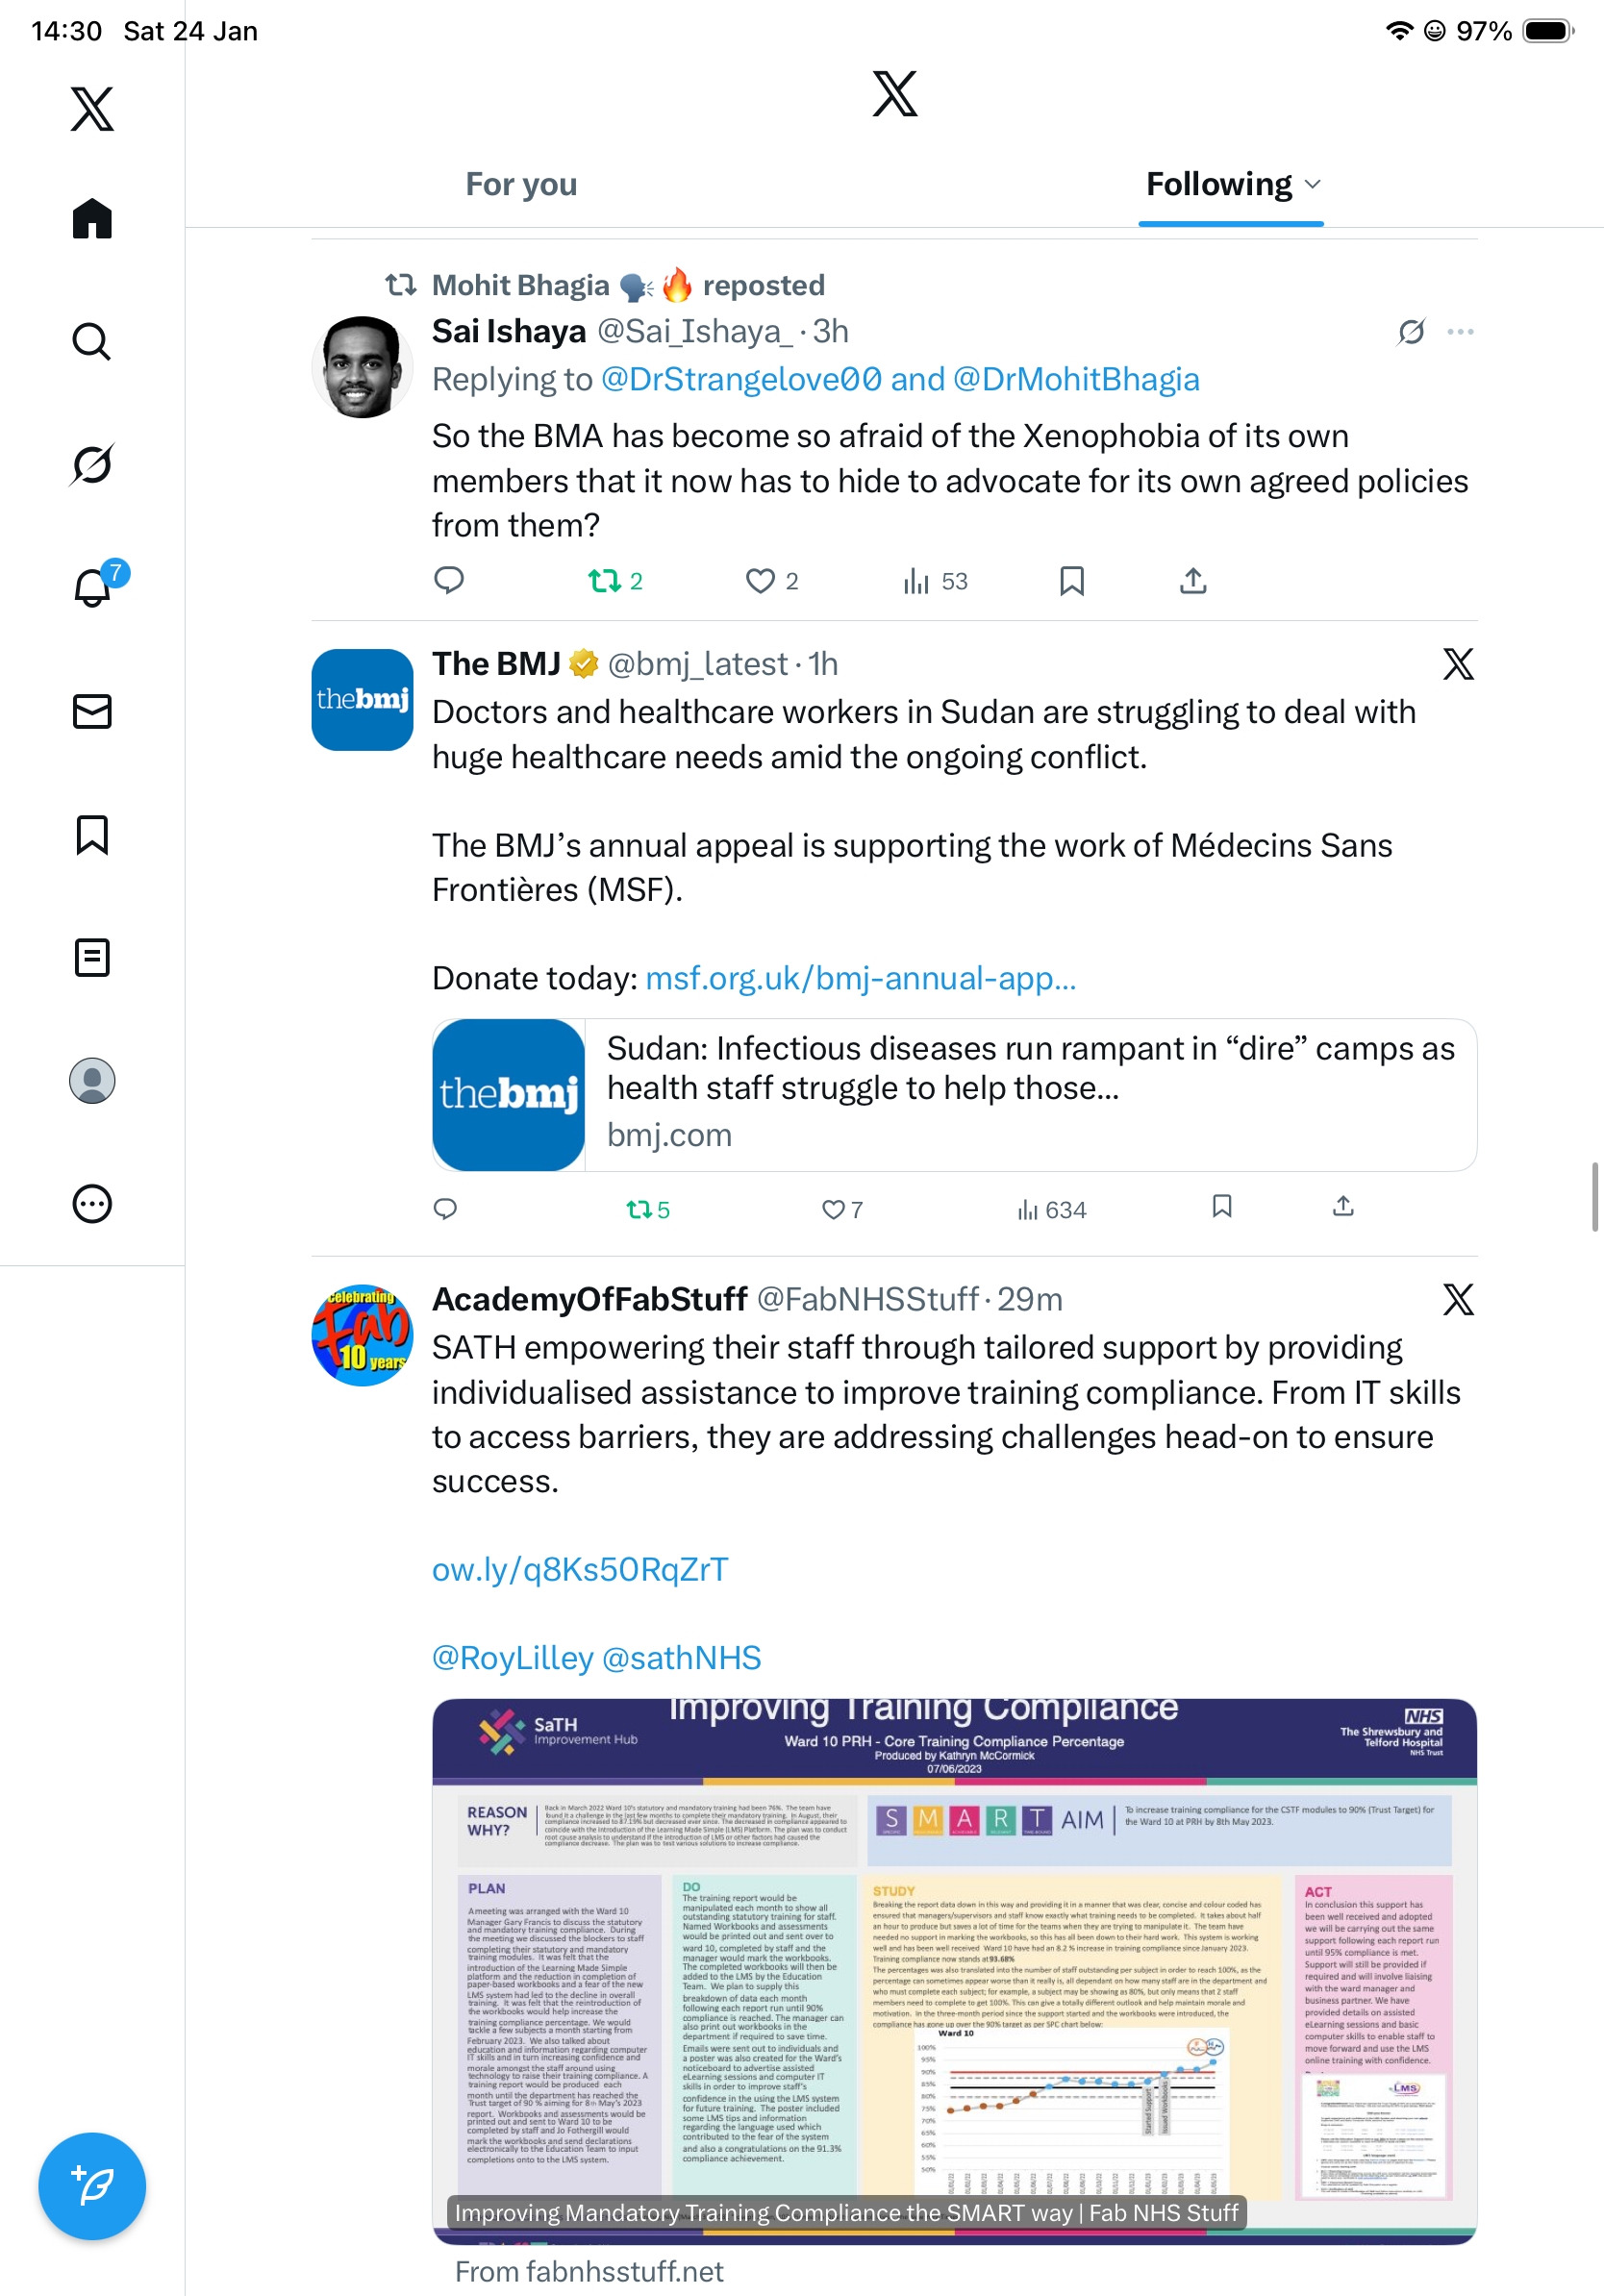The image size is (1604, 2296).
Task: Open the Grok icon in sidebar
Action: (x=92, y=464)
